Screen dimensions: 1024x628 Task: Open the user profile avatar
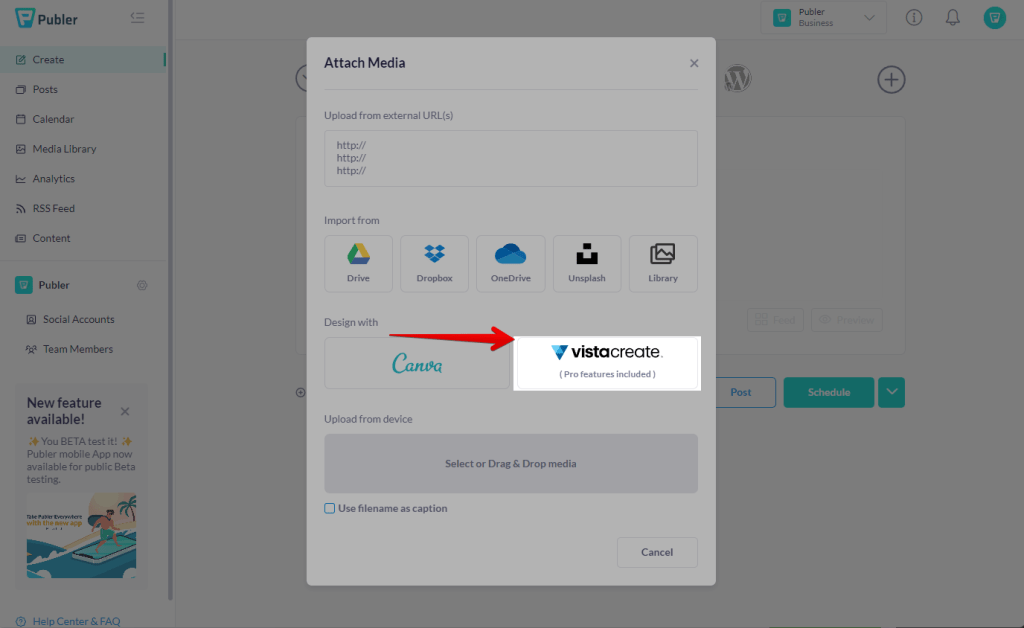995,18
